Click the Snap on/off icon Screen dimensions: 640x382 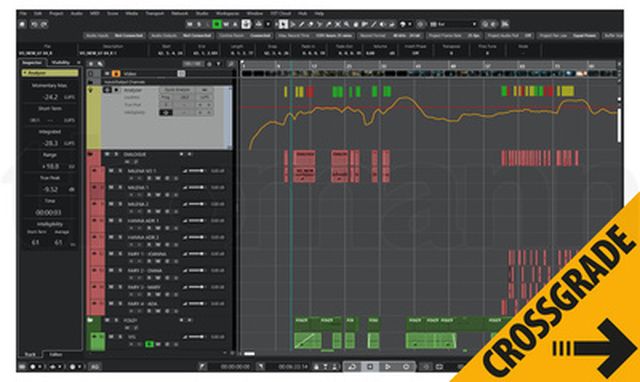click(420, 24)
